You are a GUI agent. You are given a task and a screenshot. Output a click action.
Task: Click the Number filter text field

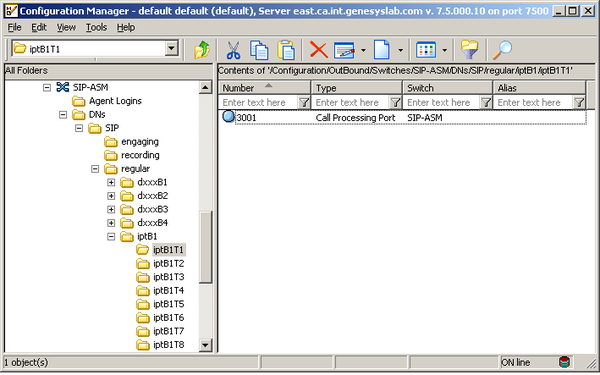258,103
